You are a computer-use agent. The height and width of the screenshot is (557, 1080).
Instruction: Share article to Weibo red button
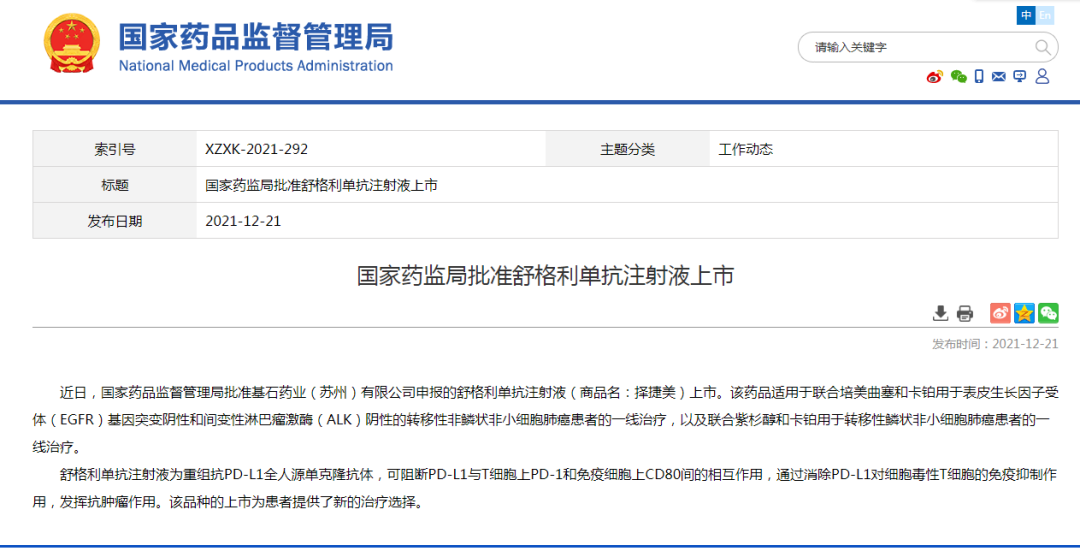pyautogui.click(x=1000, y=313)
